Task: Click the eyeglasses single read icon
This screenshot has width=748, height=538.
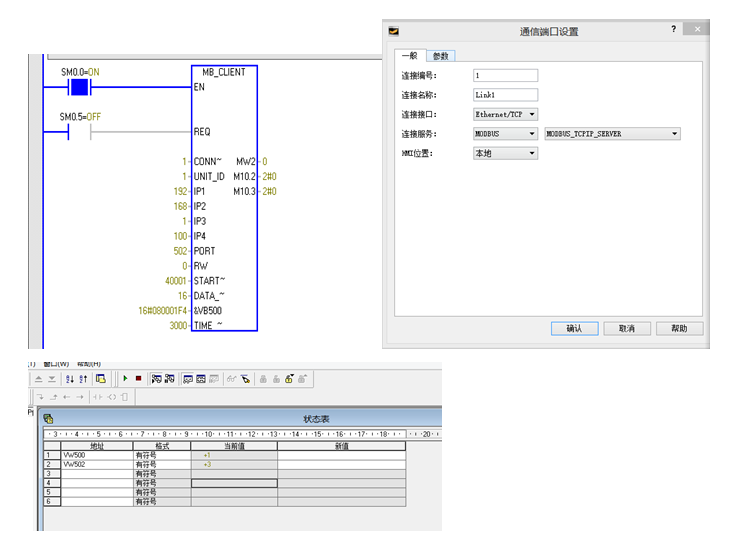Action: click(x=231, y=379)
